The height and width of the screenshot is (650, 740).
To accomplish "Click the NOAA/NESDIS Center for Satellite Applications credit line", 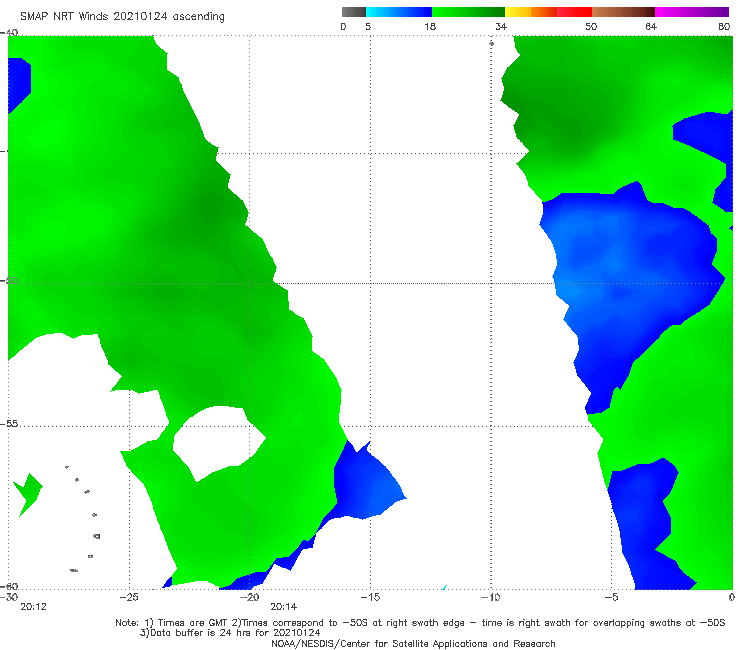I will (x=413, y=643).
